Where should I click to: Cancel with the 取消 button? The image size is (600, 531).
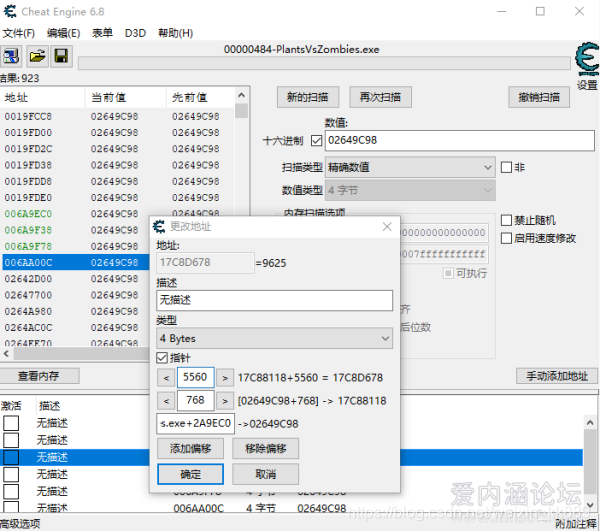(266, 474)
